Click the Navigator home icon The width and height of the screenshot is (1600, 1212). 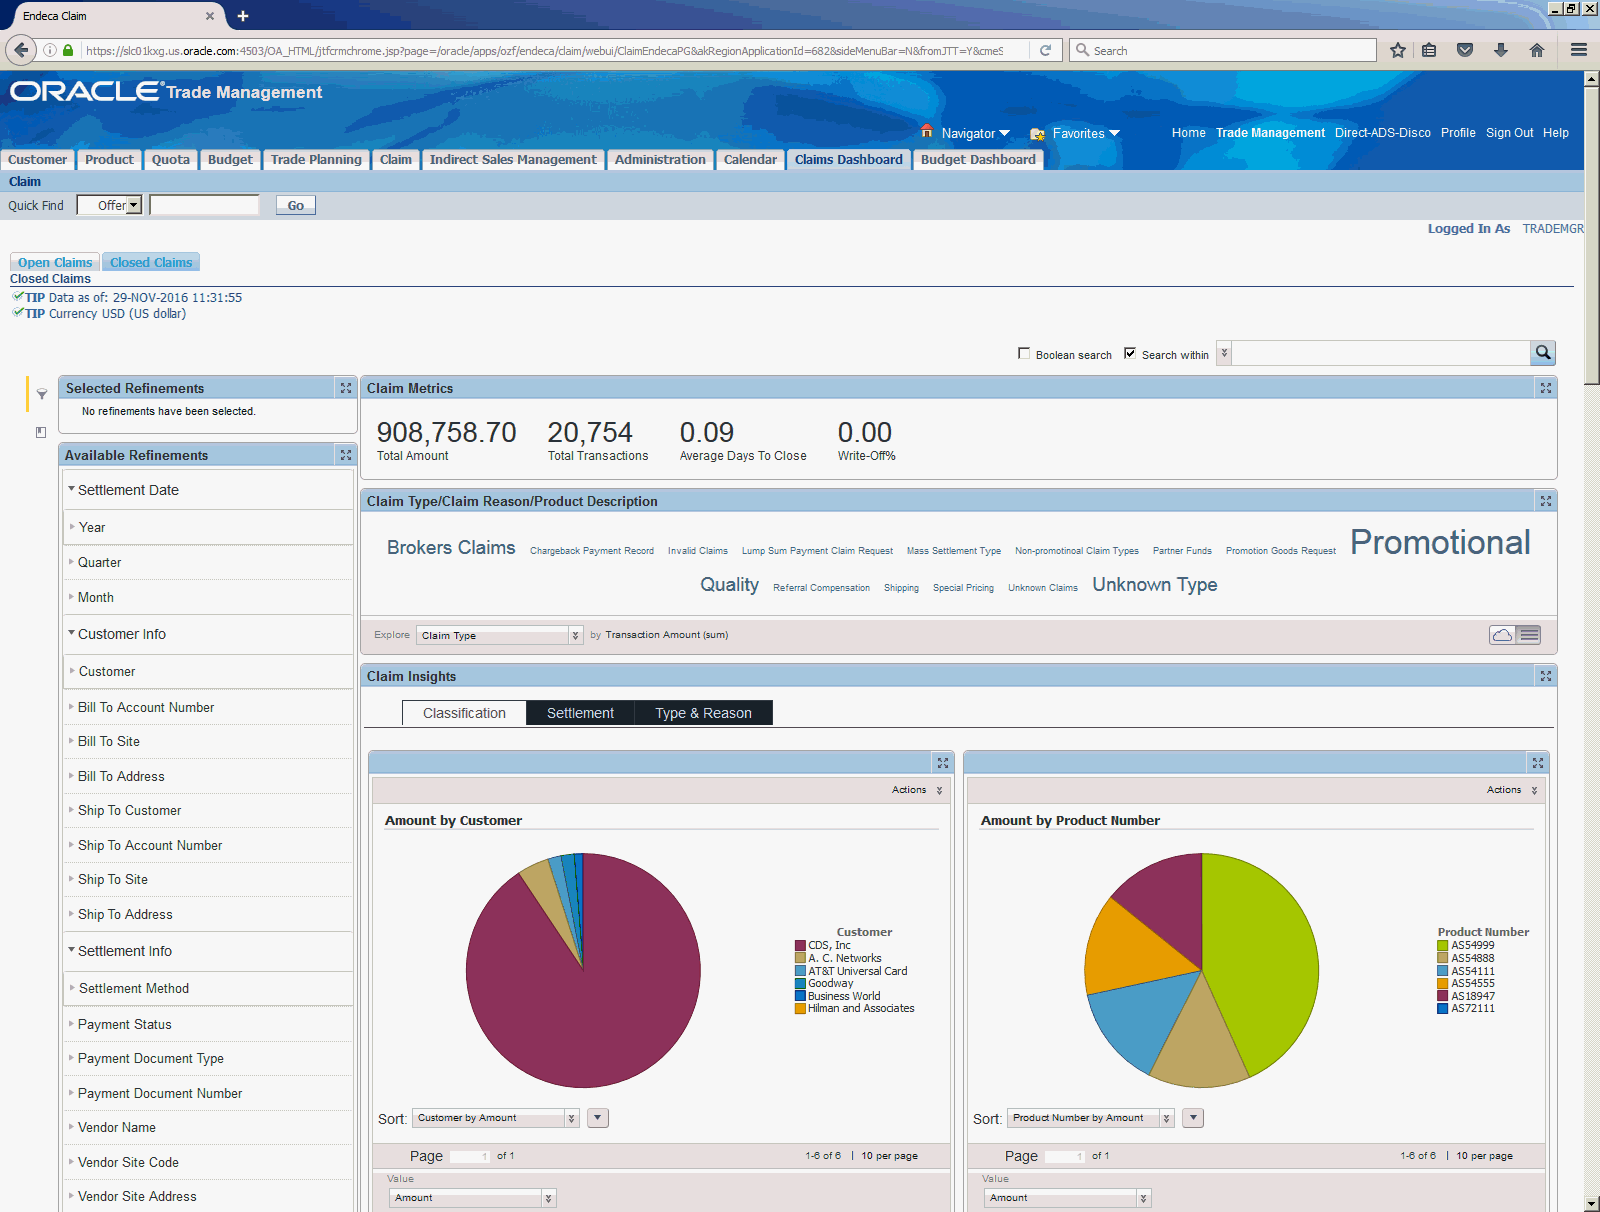click(927, 132)
